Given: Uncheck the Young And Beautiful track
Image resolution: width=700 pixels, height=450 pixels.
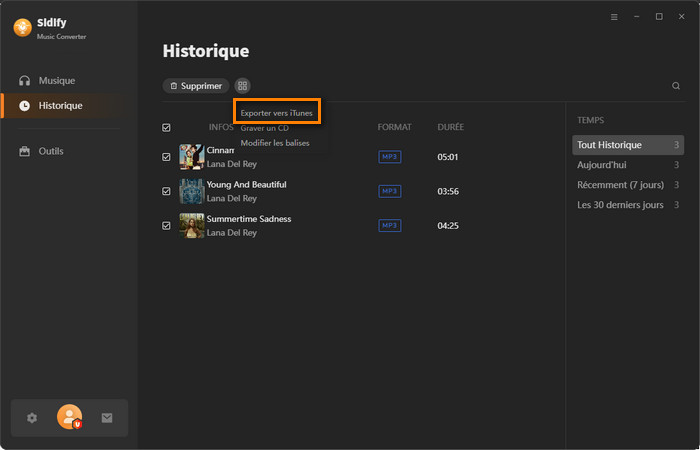Looking at the screenshot, I should (166, 191).
